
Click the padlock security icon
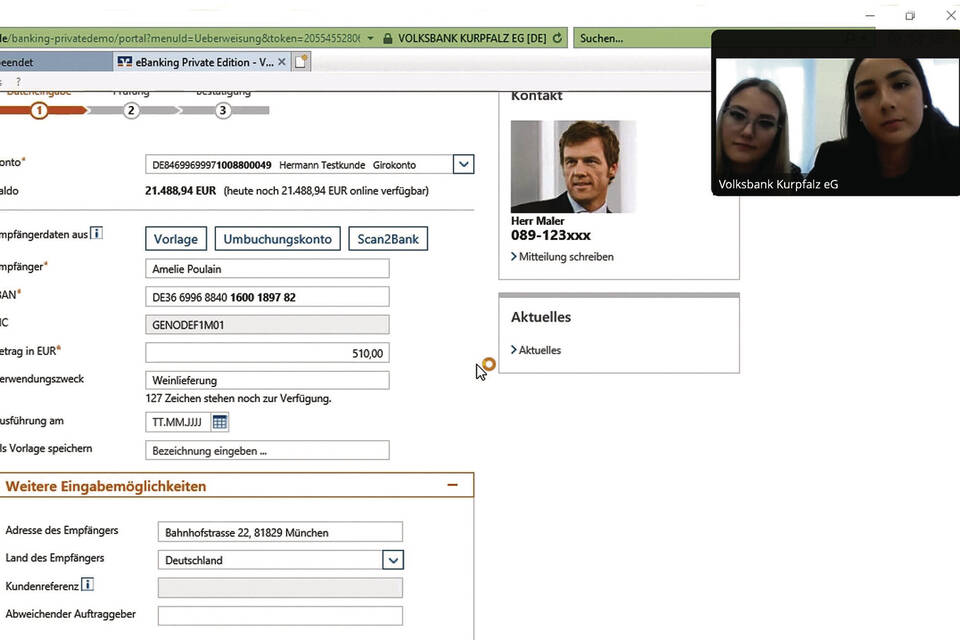pos(388,38)
